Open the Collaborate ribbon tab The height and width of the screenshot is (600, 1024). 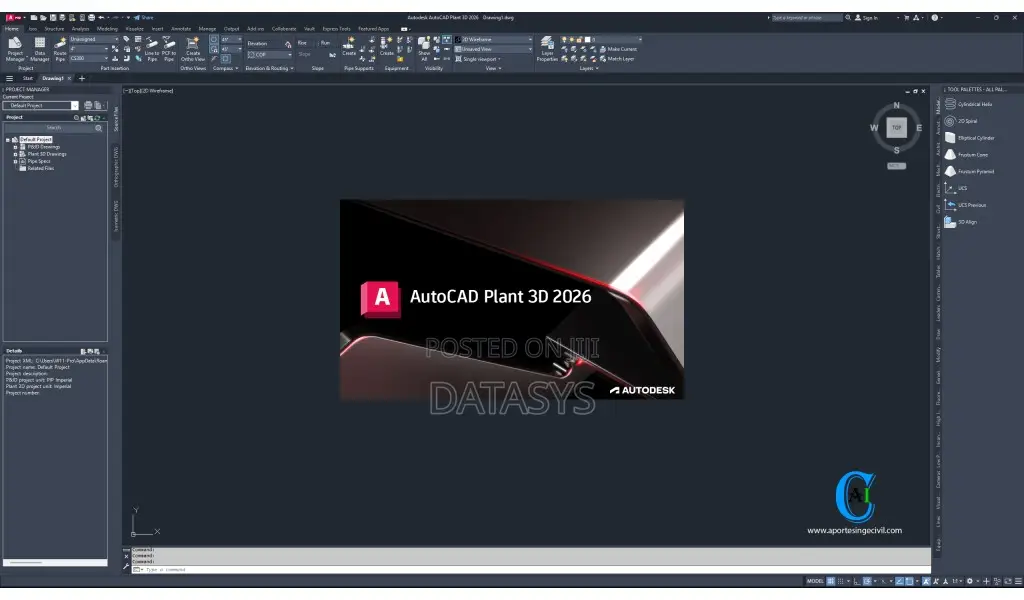point(284,29)
